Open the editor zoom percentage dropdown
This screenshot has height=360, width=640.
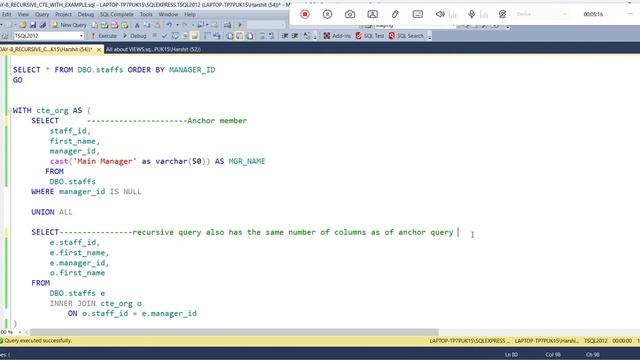pyautogui.click(x=20, y=332)
